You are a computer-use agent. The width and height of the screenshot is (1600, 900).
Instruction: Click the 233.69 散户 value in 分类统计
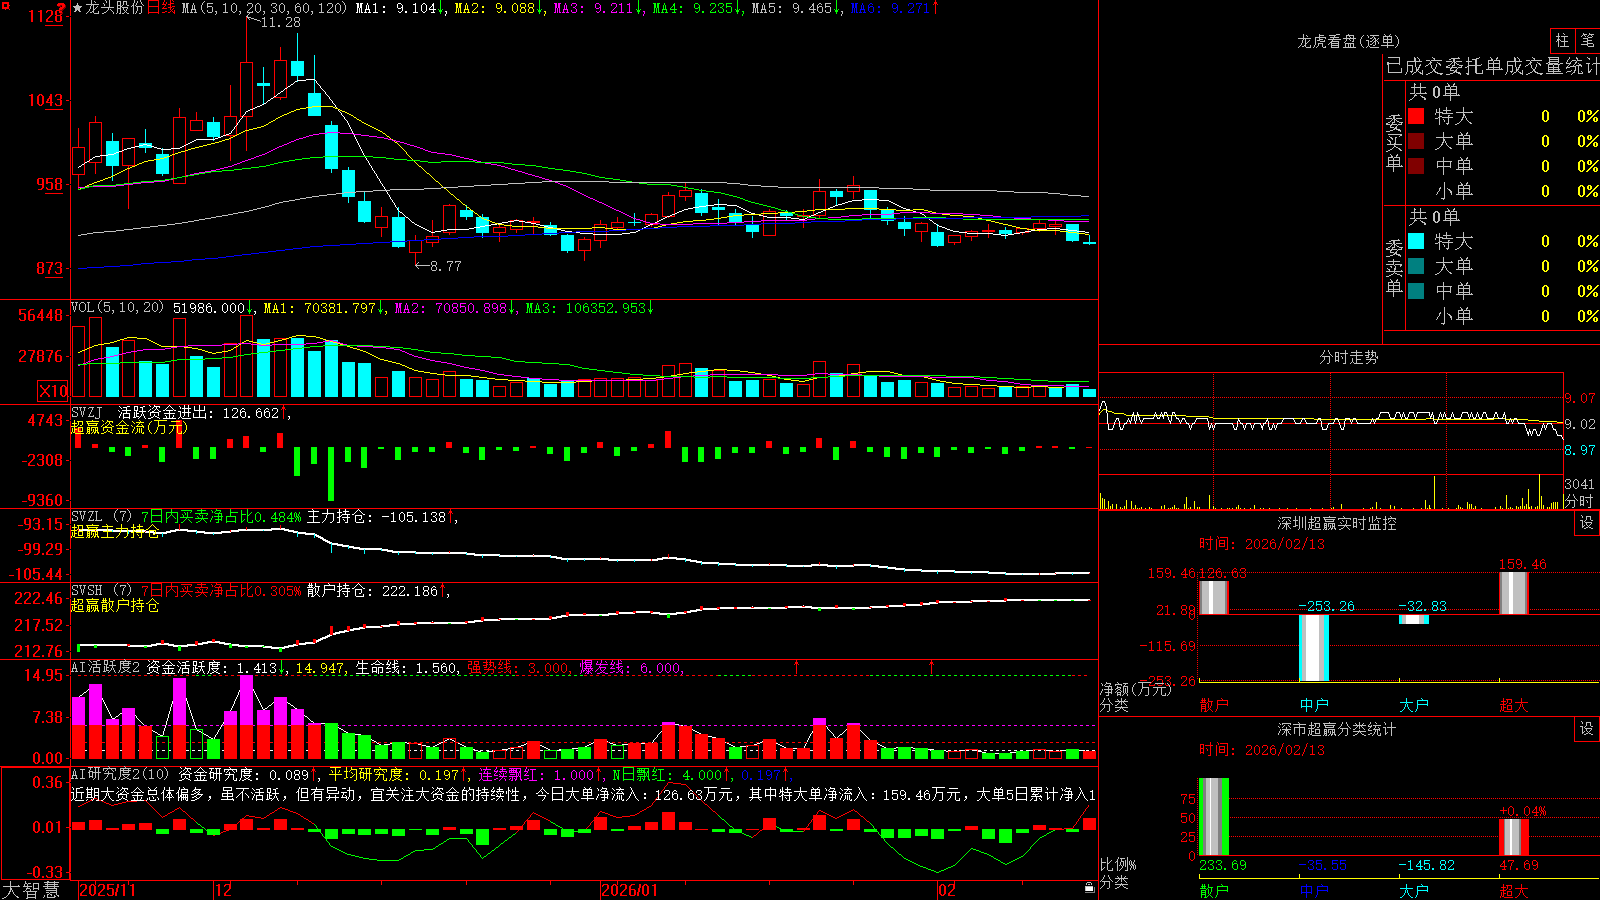pos(1223,865)
